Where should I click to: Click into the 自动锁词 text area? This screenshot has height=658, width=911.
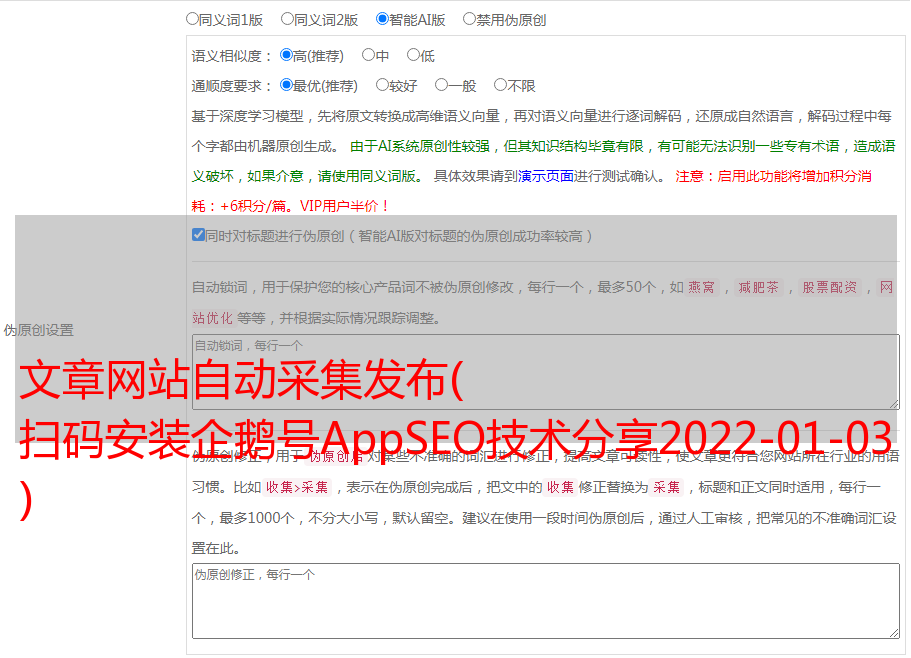pos(544,372)
